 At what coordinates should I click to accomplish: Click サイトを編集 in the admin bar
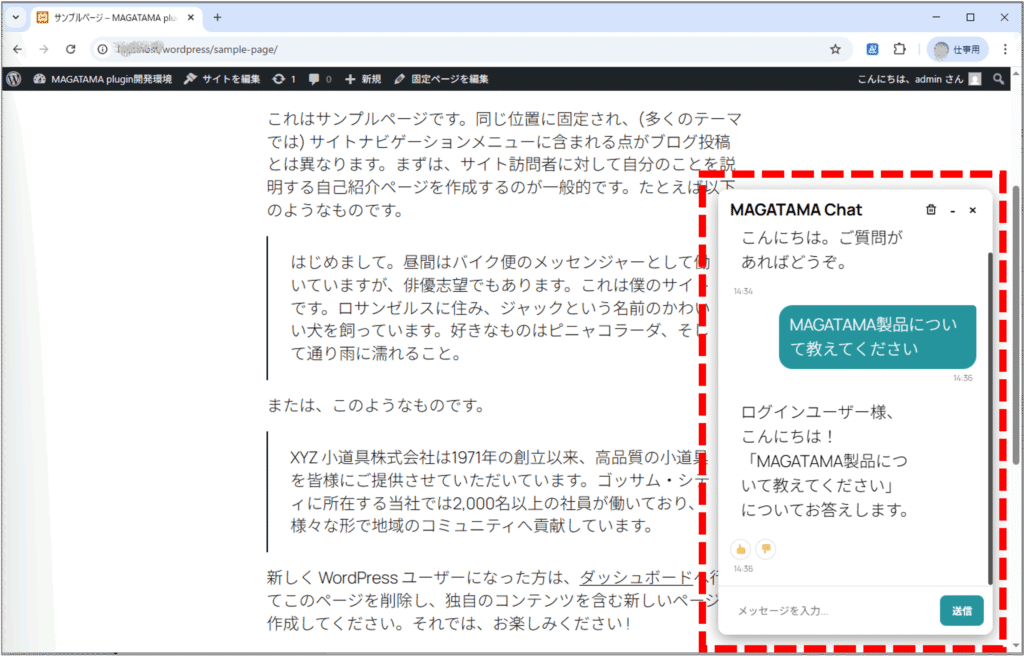(x=222, y=79)
